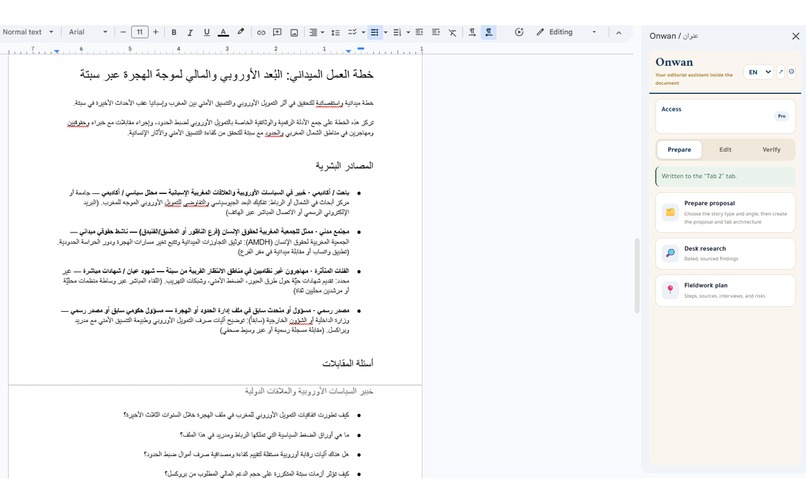Click the أسئلة المقابلات heading

(x=348, y=363)
